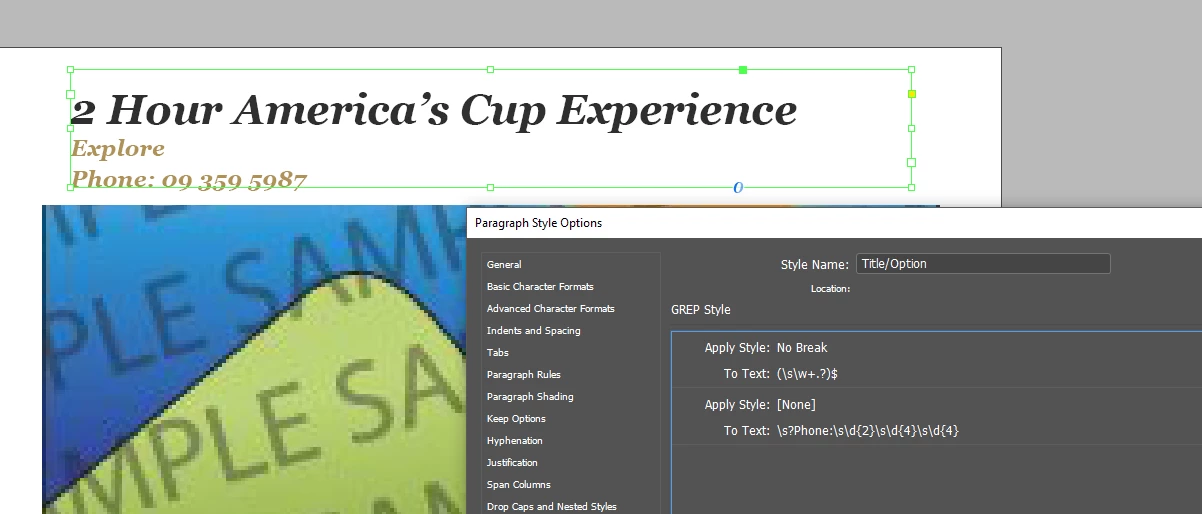1202x514 pixels.
Task: Open Basic Character Formats section
Action: 540,287
